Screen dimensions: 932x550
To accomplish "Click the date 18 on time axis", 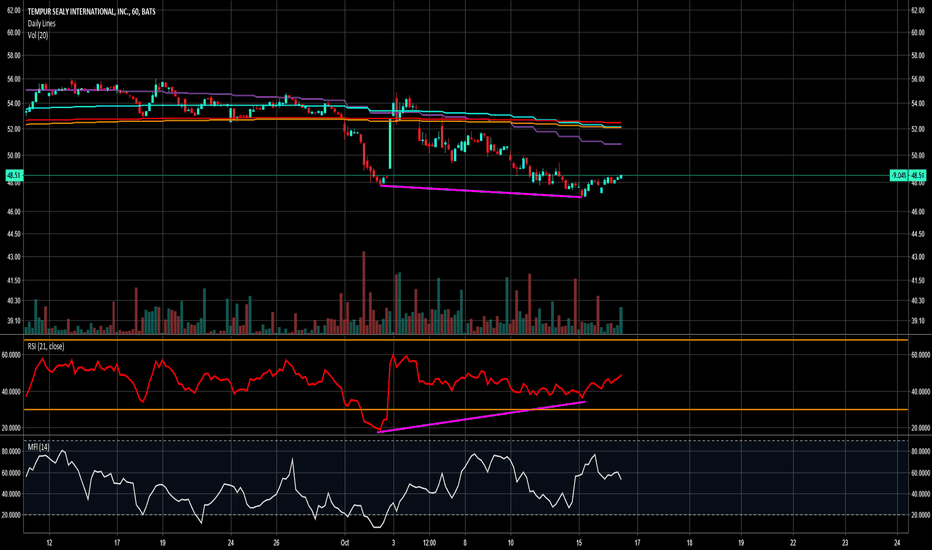I will (x=689, y=542).
